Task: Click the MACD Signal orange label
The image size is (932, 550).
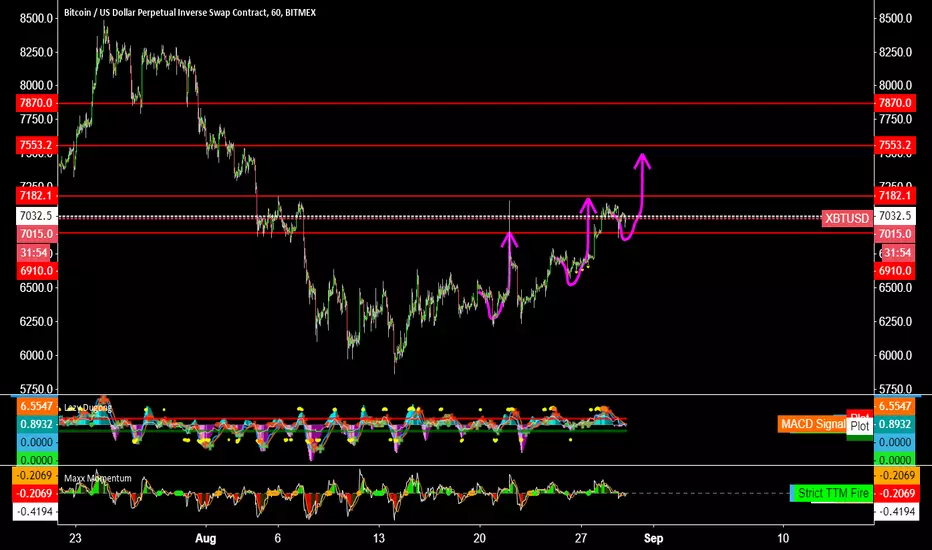Action: pos(812,424)
